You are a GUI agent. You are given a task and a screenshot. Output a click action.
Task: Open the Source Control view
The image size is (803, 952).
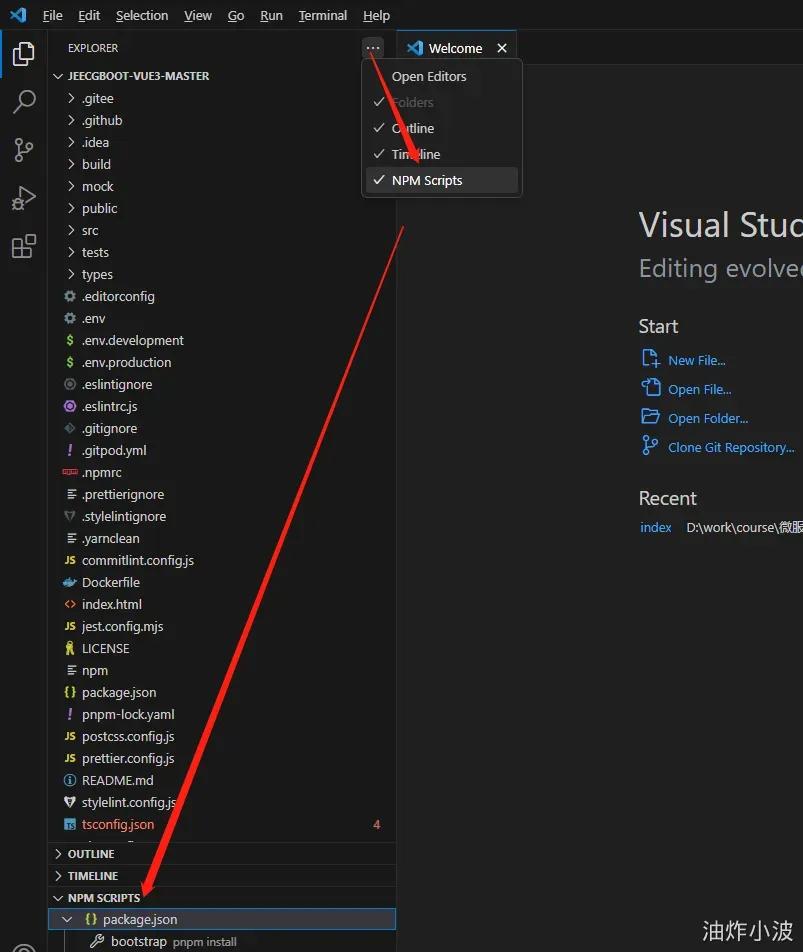[x=24, y=150]
